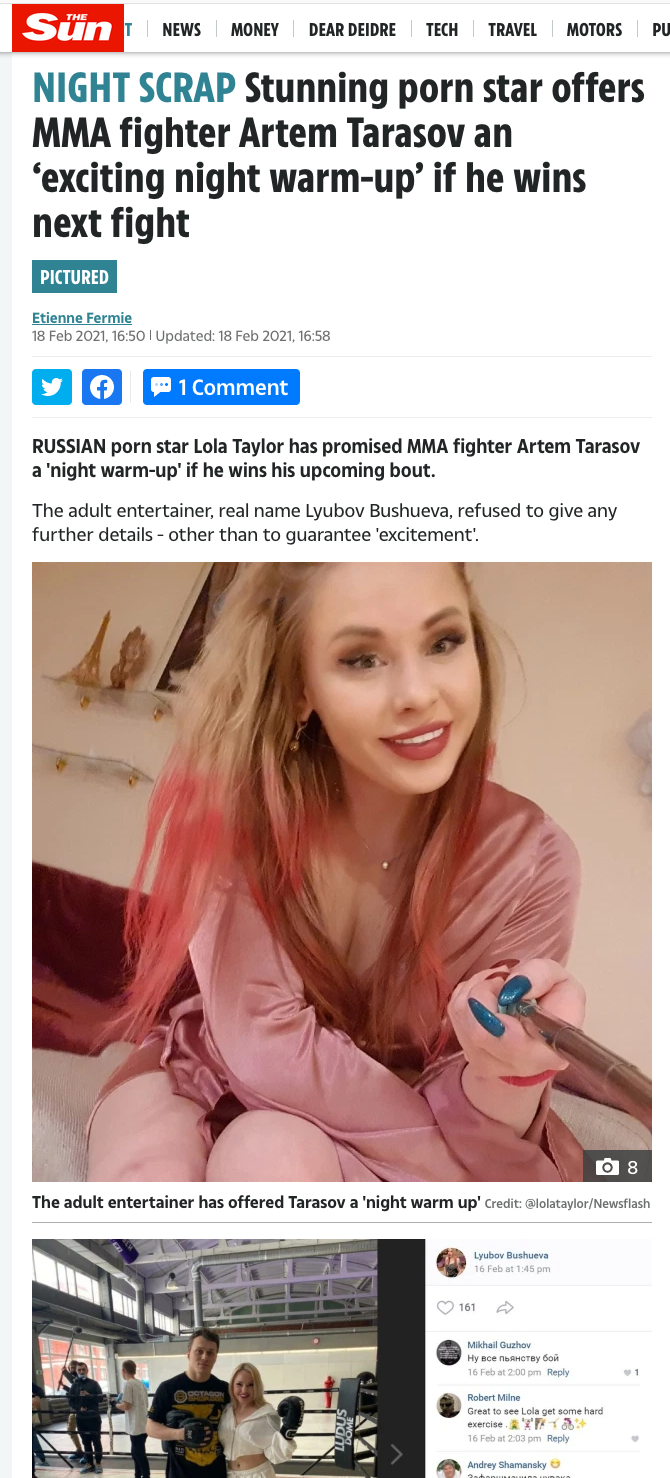Advance gallery with next arrow chevron
The height and width of the screenshot is (1478, 670).
(396, 1453)
